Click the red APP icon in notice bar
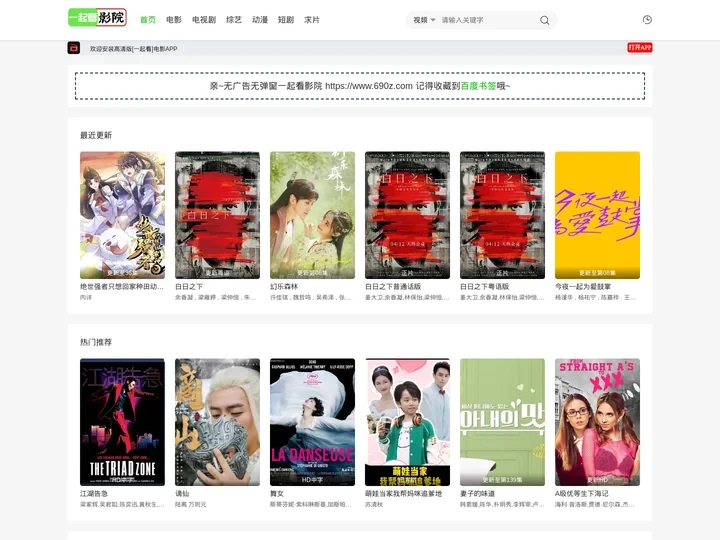The image size is (720, 540). [x=74, y=48]
